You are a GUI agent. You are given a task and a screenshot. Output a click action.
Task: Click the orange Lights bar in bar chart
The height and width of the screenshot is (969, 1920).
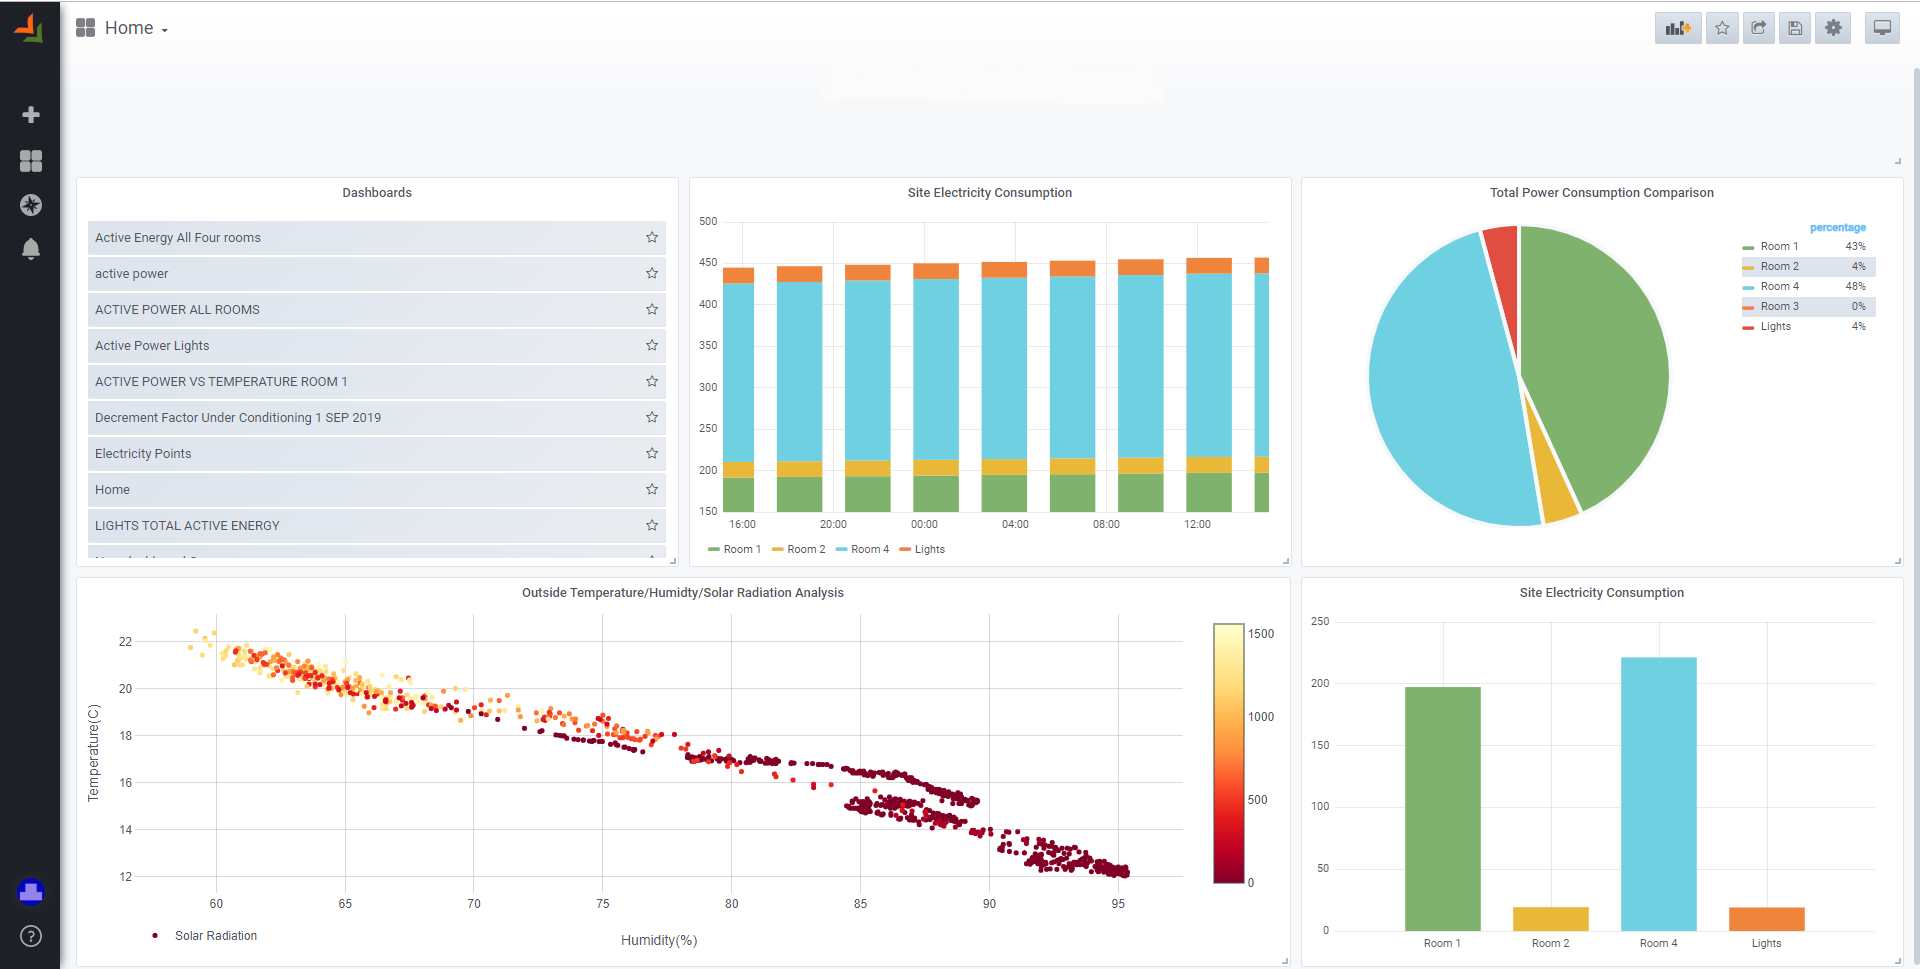tap(1766, 919)
